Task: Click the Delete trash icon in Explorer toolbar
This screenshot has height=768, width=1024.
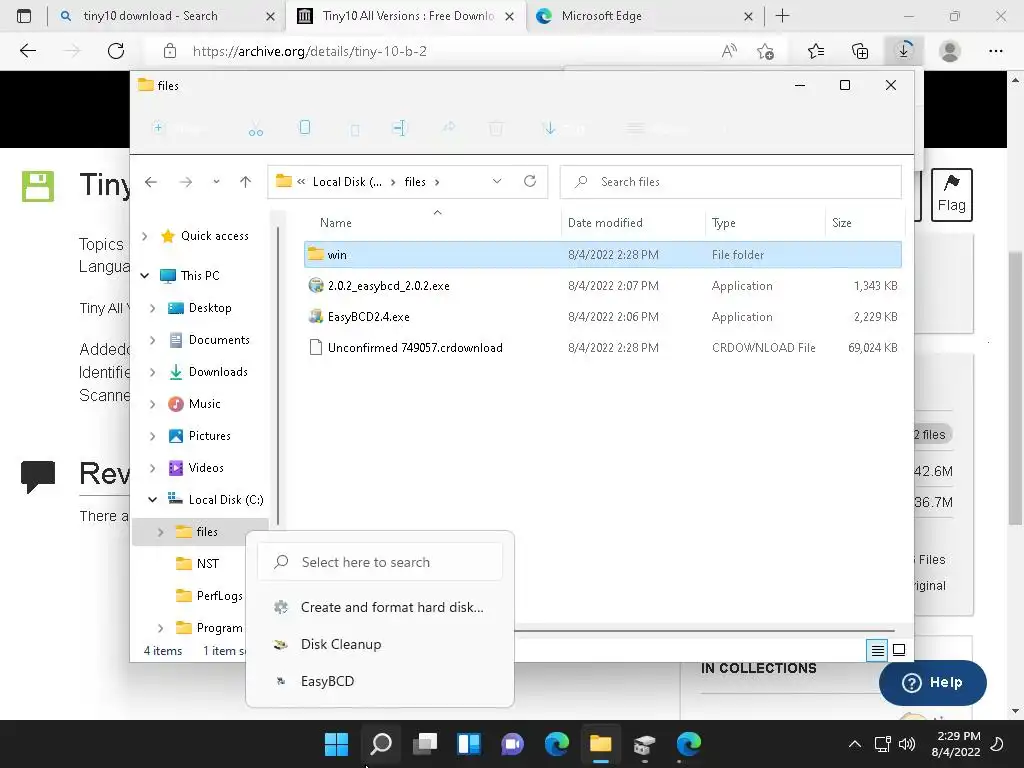Action: tap(496, 128)
